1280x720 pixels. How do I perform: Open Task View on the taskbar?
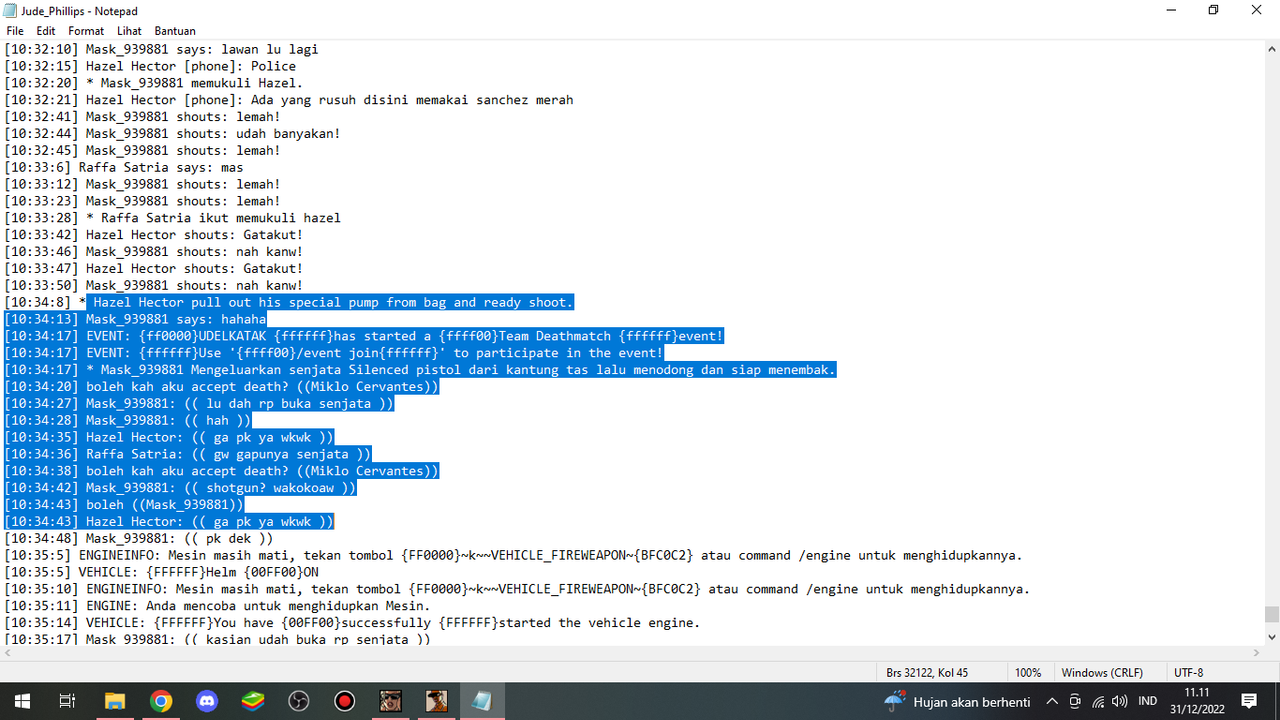point(67,701)
